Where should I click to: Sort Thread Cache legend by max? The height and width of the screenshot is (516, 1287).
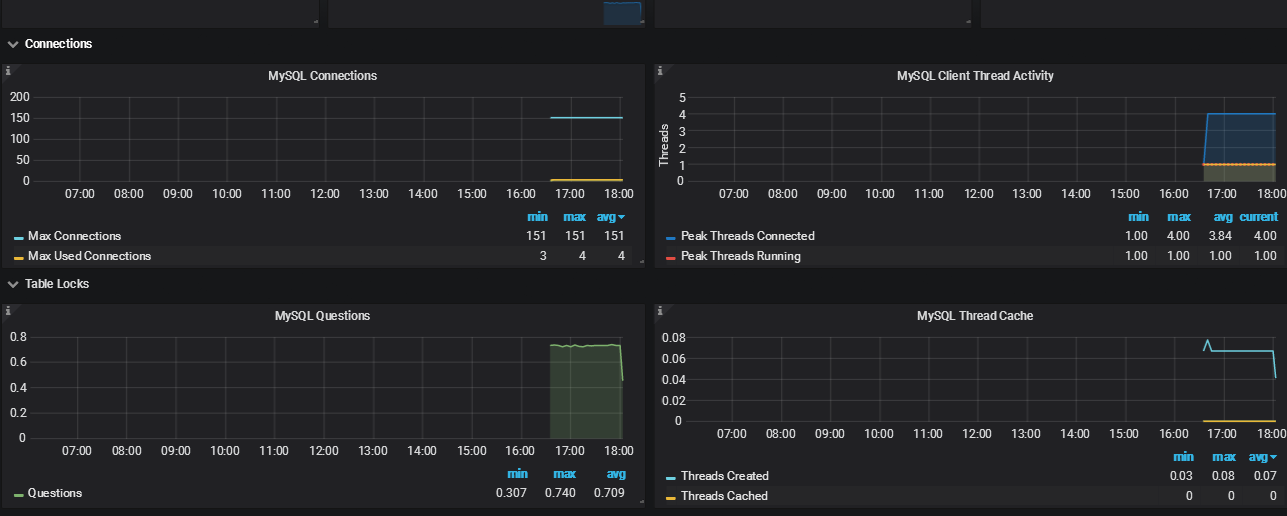tap(1224, 457)
